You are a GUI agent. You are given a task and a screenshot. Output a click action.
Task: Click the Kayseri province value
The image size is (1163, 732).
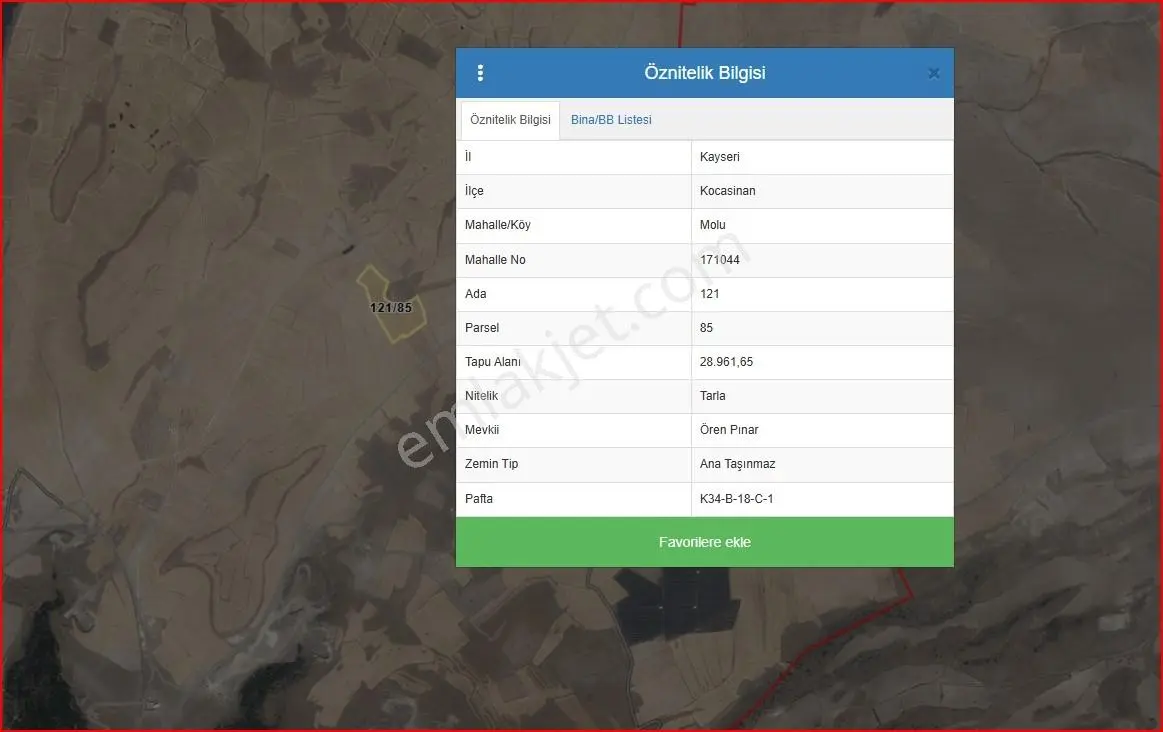pos(719,156)
